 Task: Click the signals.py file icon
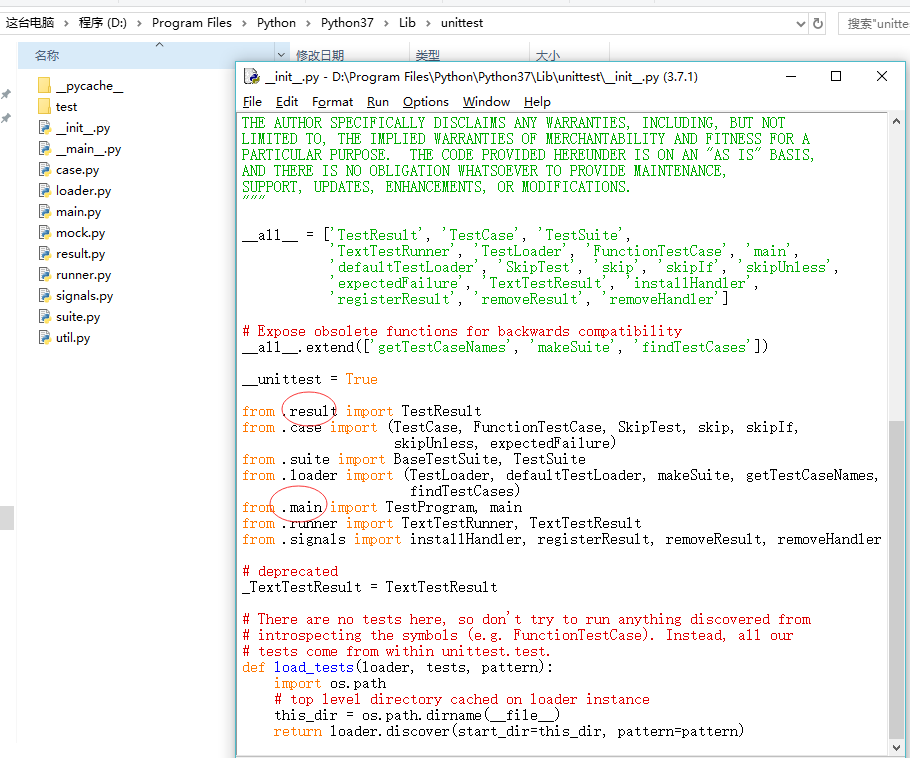click(43, 296)
